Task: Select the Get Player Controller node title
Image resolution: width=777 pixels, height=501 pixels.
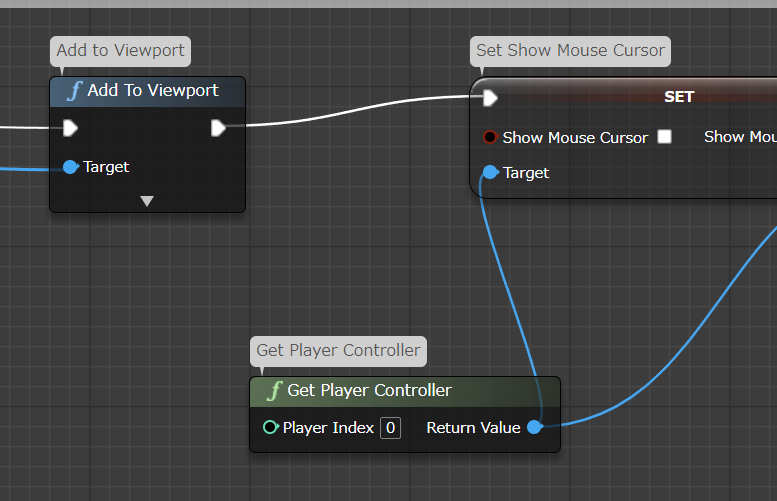Action: click(369, 391)
